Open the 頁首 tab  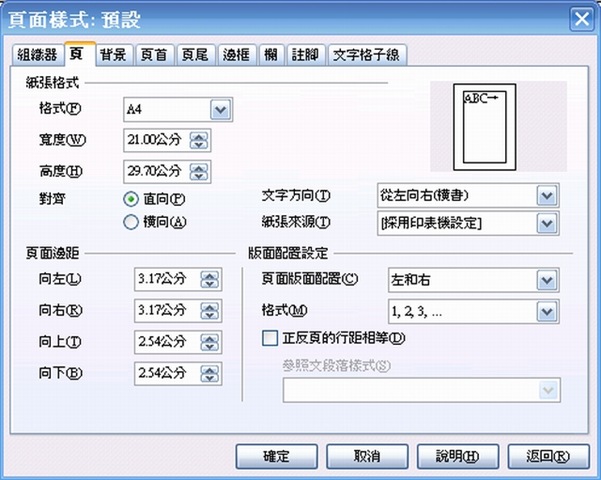tap(155, 55)
